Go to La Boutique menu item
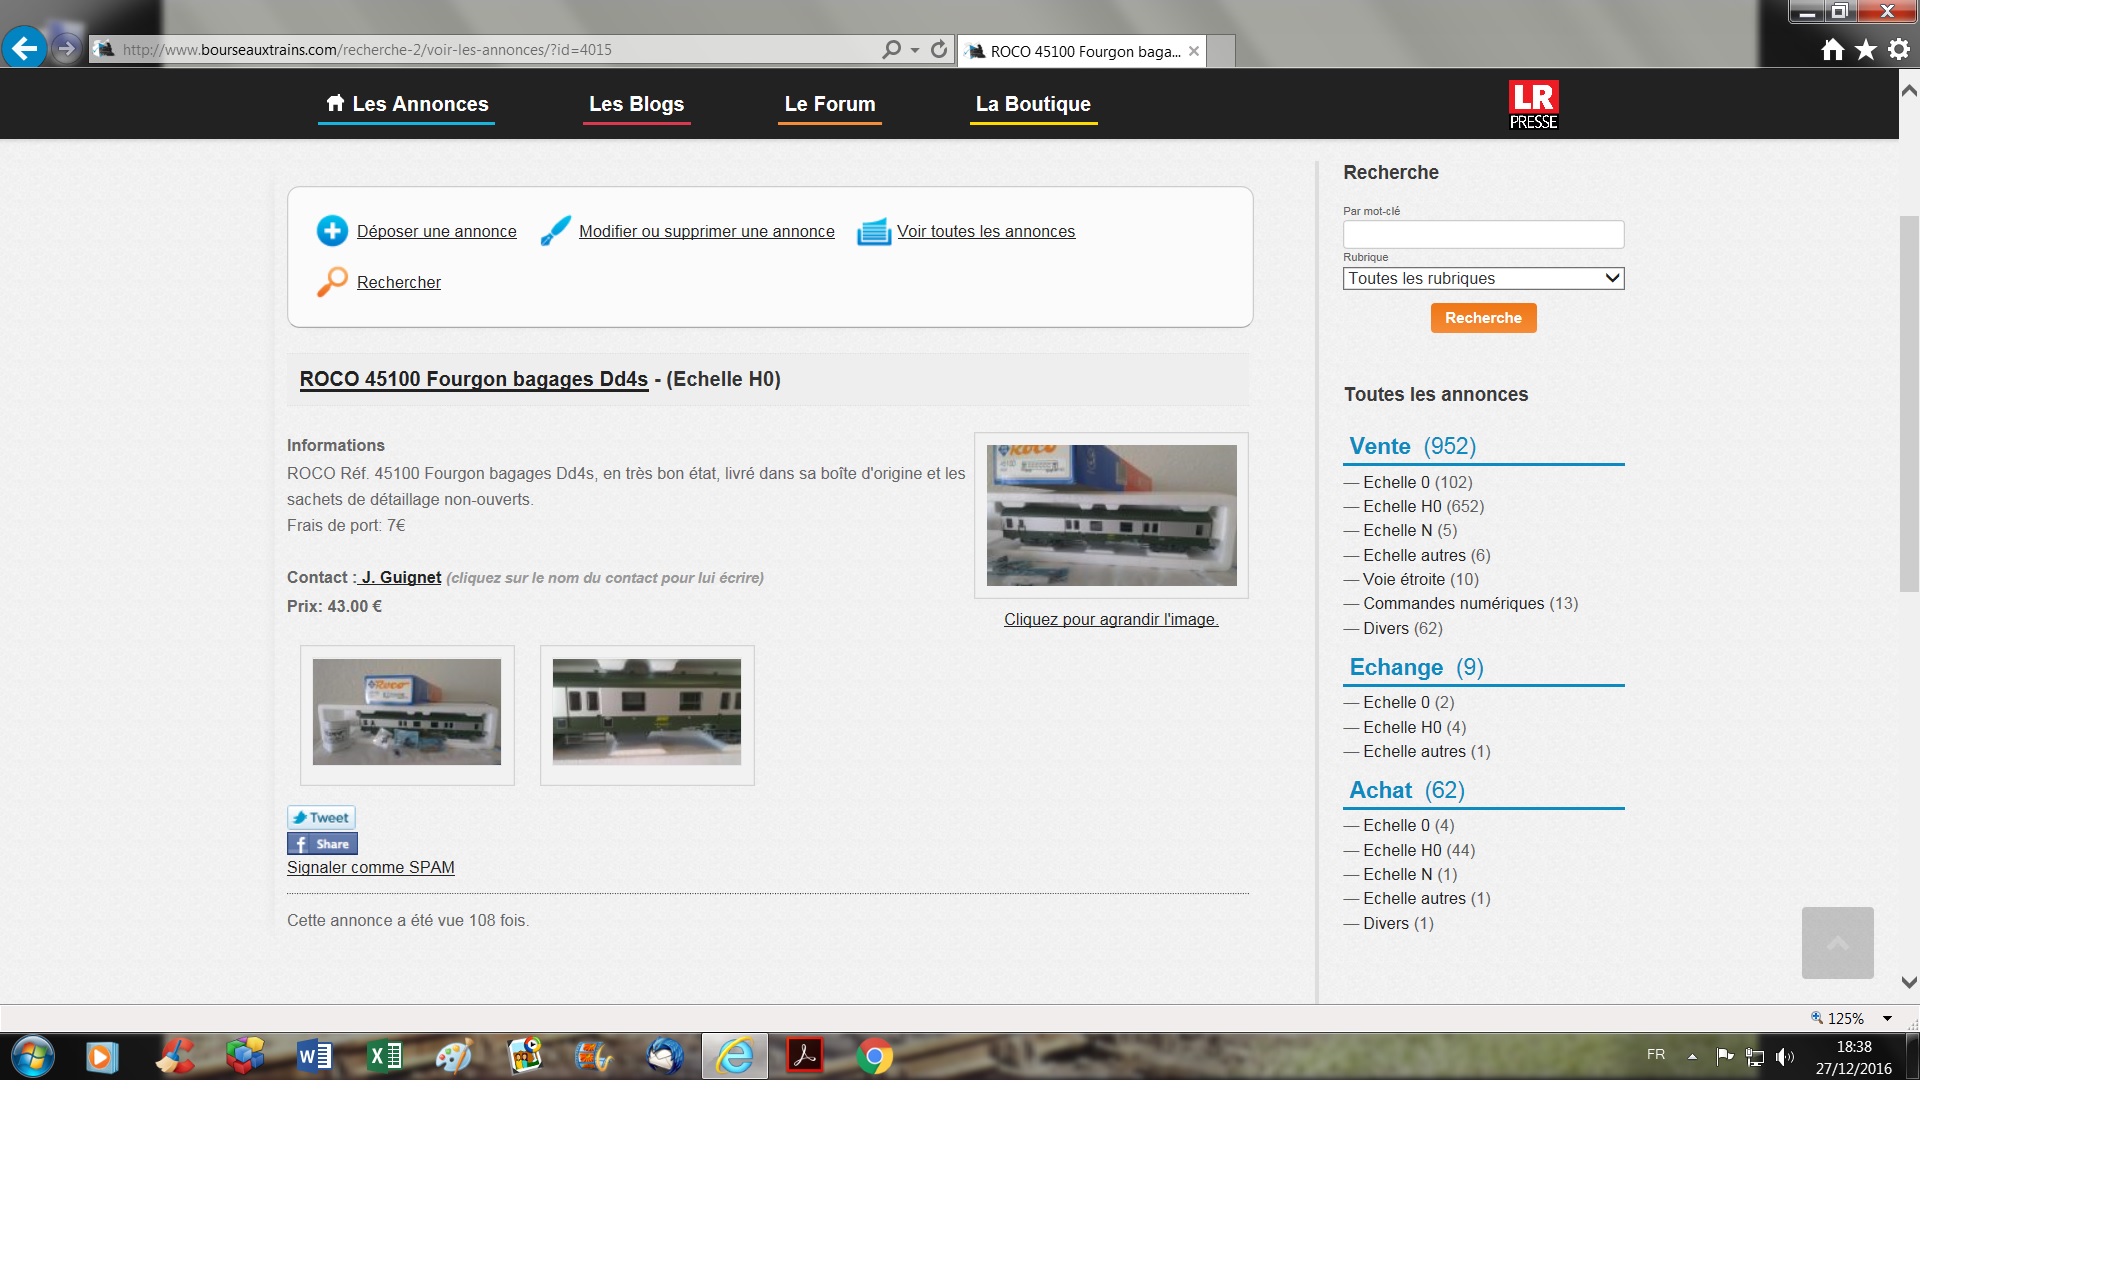This screenshot has width=2110, height=1283. (1033, 104)
